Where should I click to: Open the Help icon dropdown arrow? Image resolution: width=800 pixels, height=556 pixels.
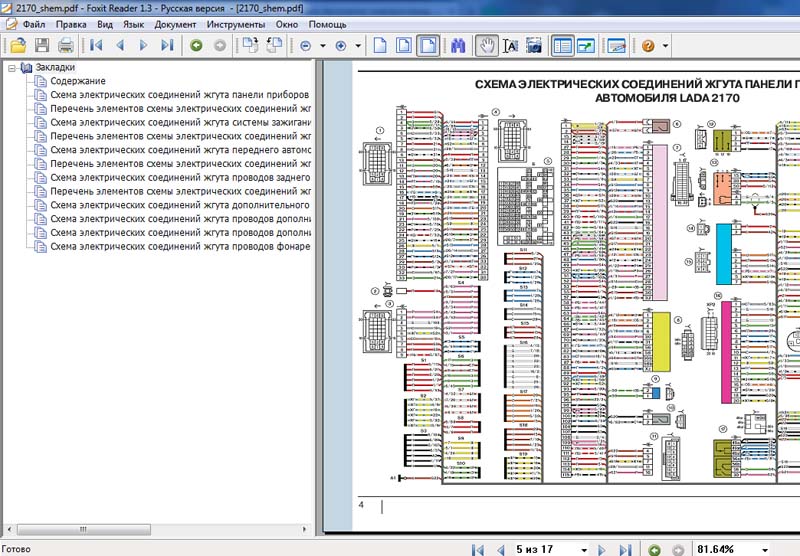[665, 46]
